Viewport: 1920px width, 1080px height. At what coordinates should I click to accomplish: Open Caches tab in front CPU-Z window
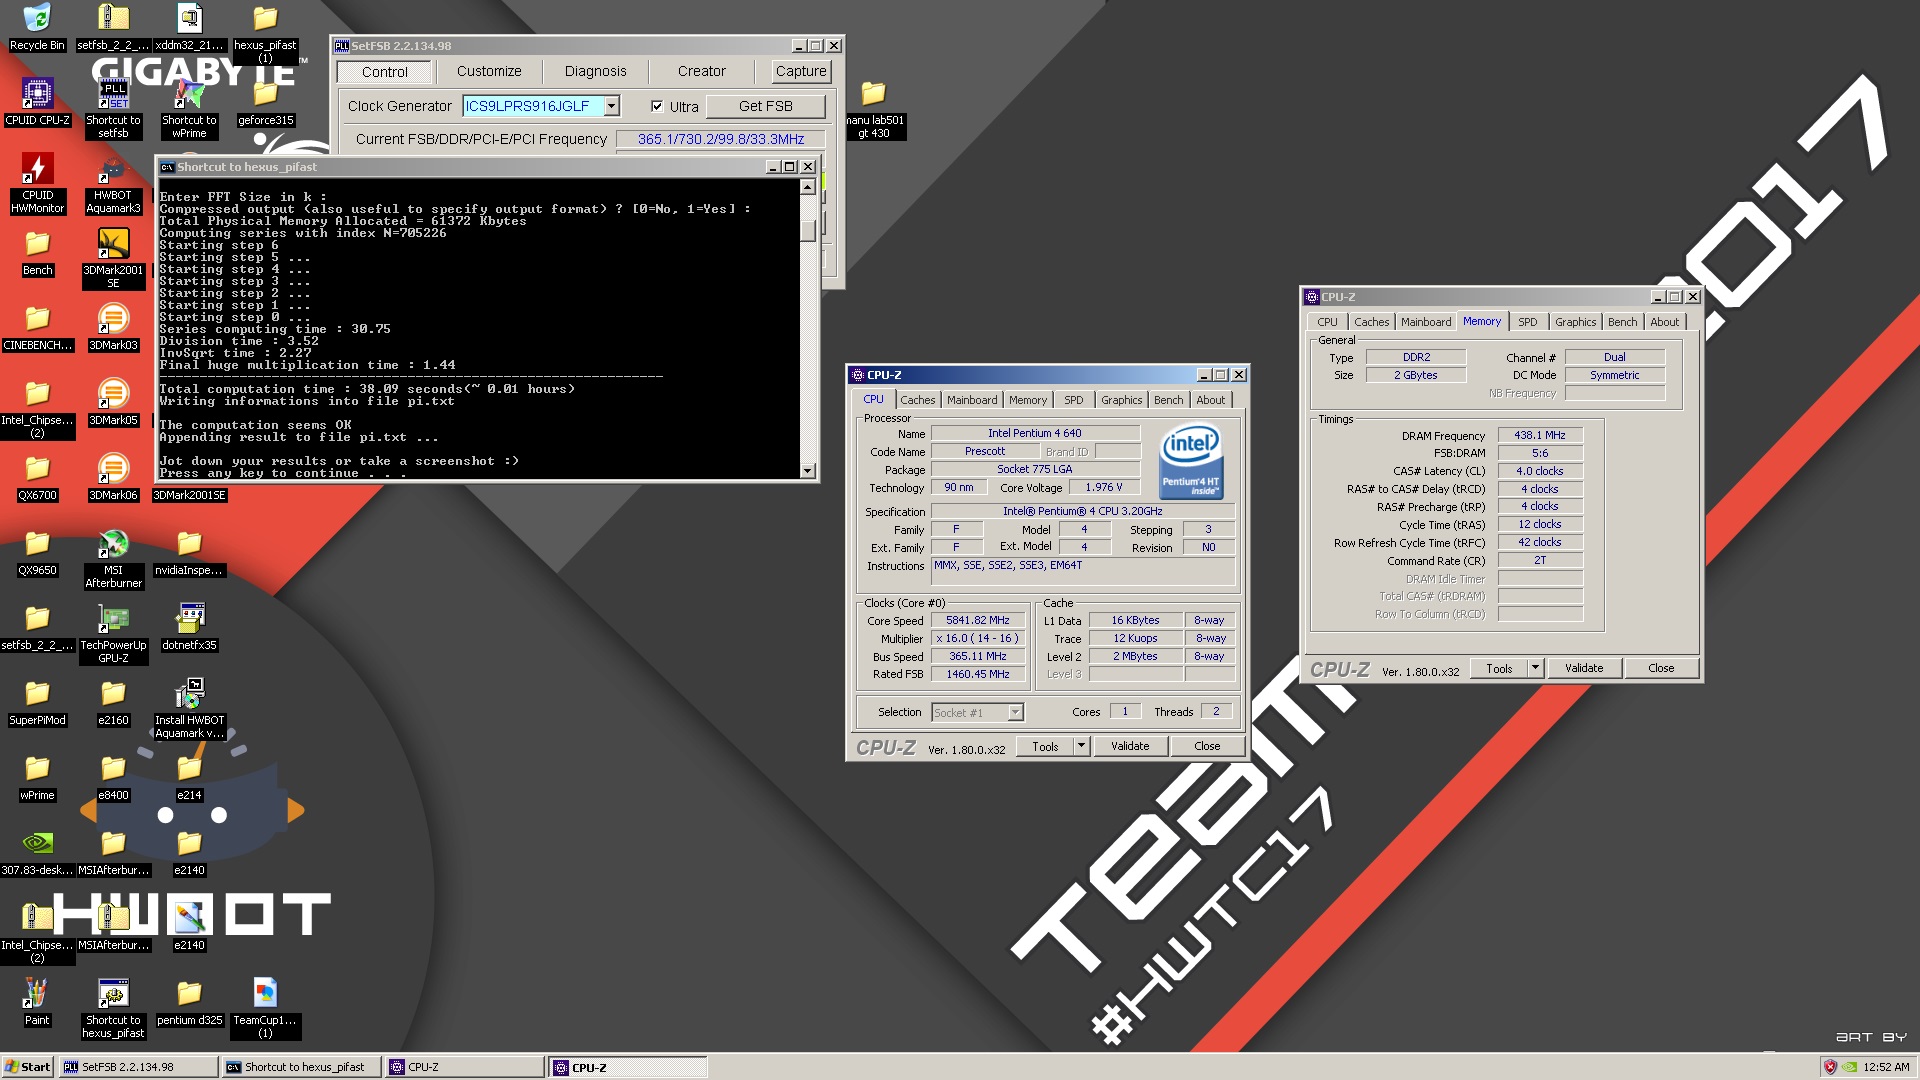click(x=917, y=400)
